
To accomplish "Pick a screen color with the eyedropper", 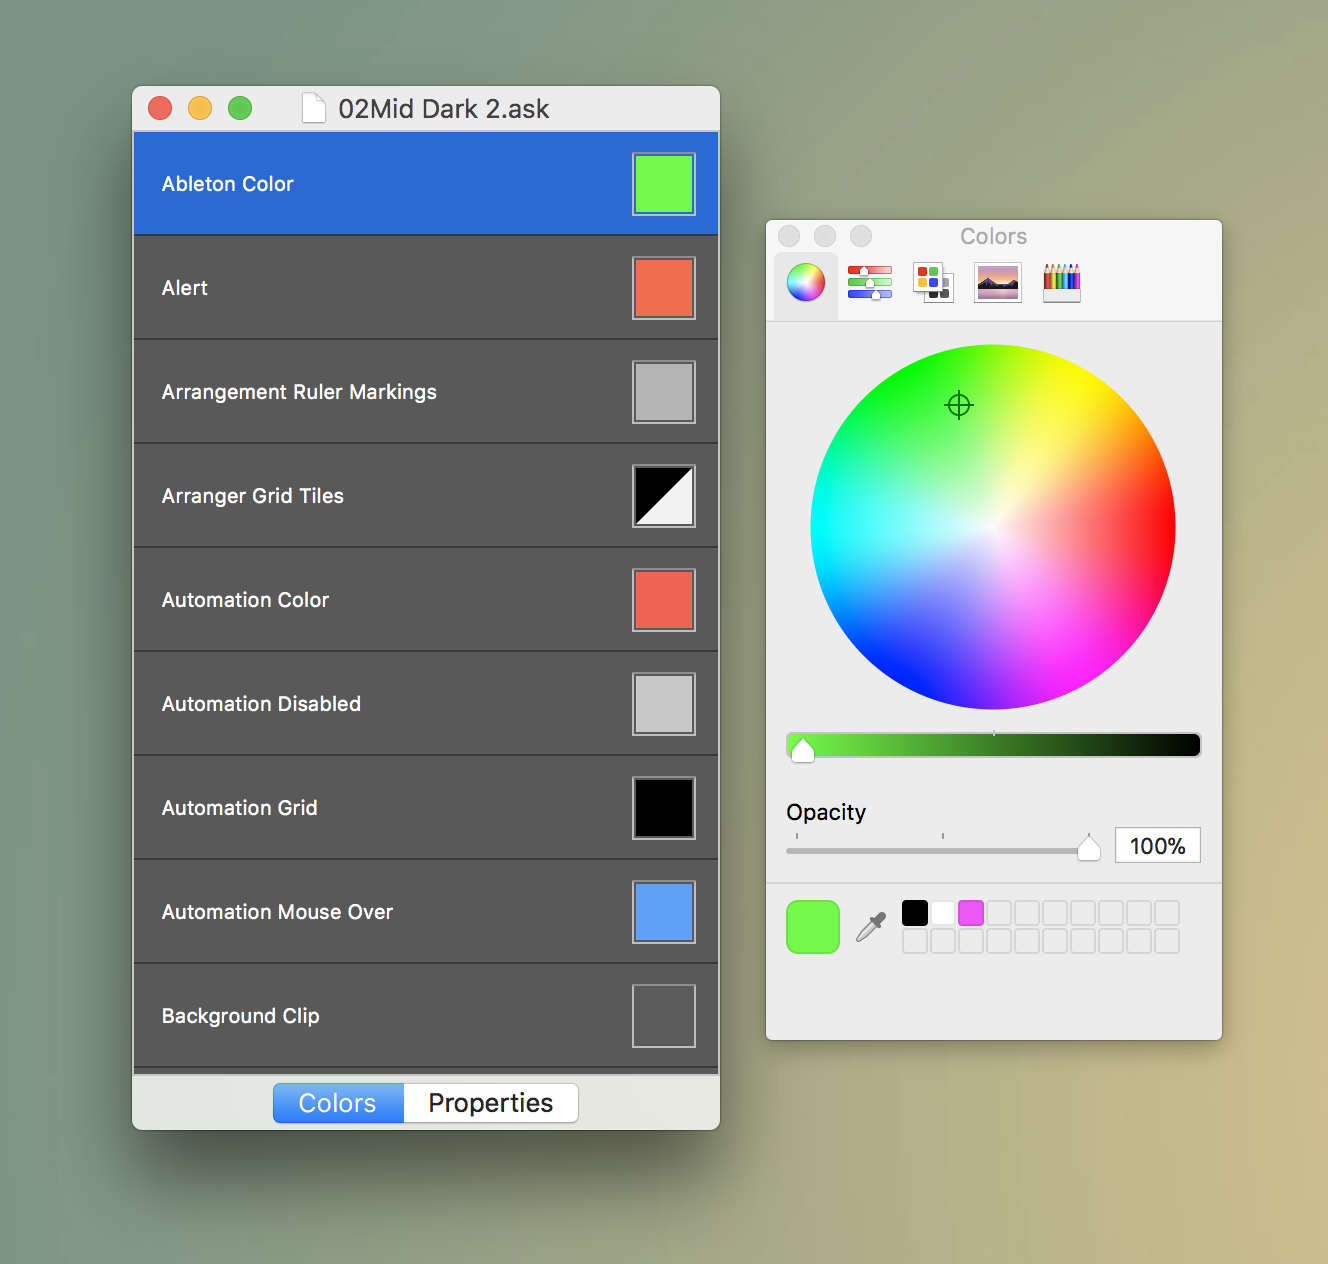I will (x=871, y=927).
